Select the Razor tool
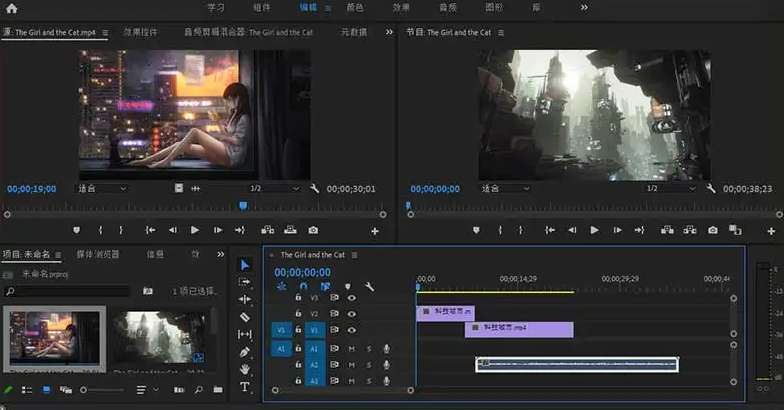 pos(244,316)
